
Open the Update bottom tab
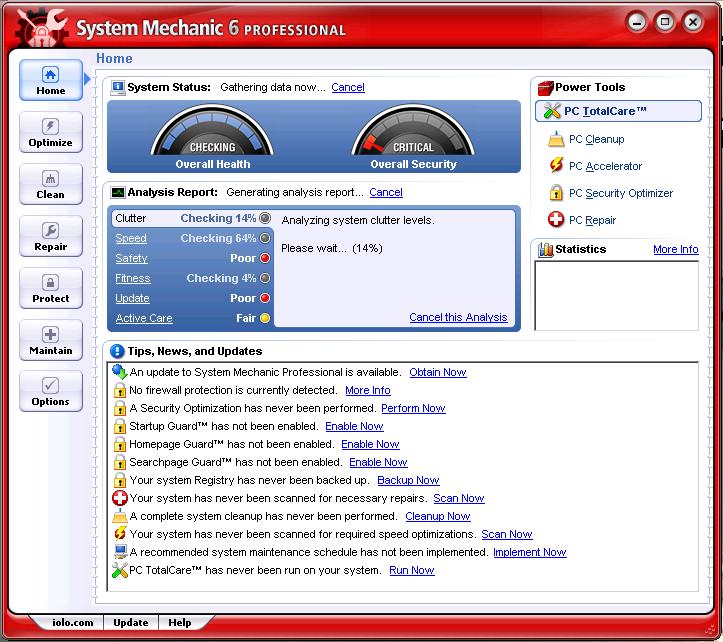[131, 623]
